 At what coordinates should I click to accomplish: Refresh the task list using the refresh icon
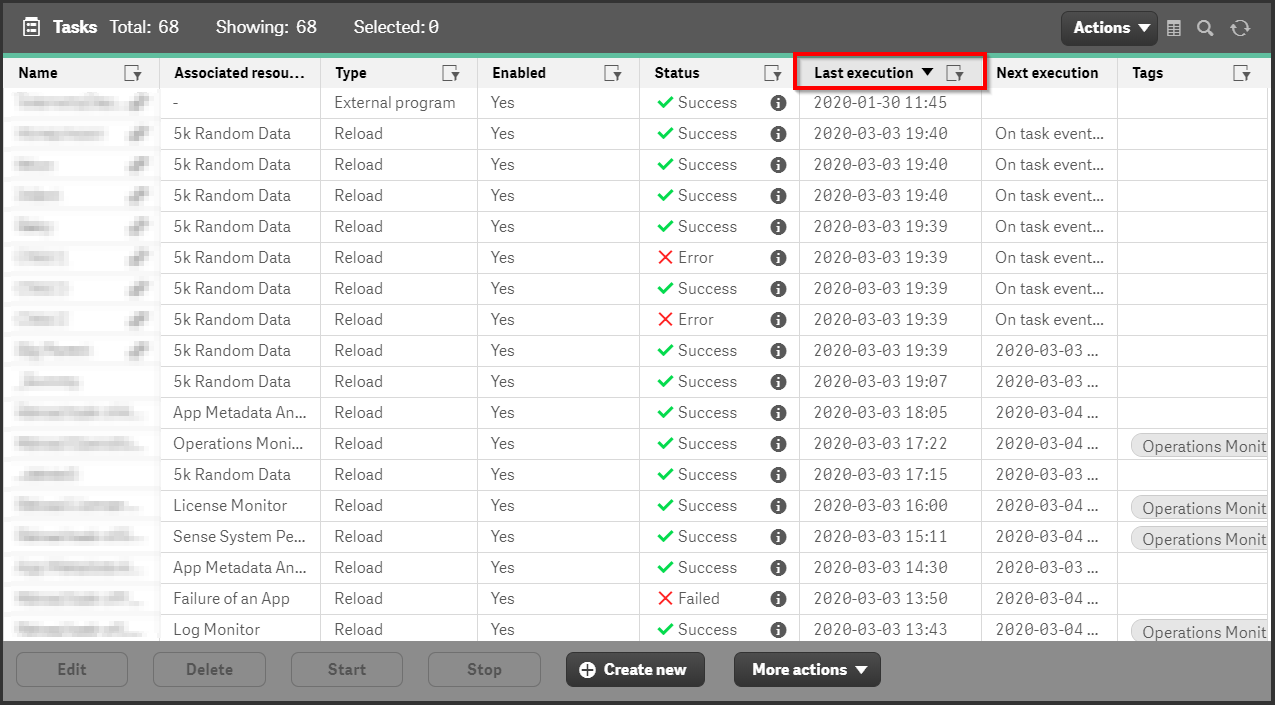pyautogui.click(x=1240, y=29)
